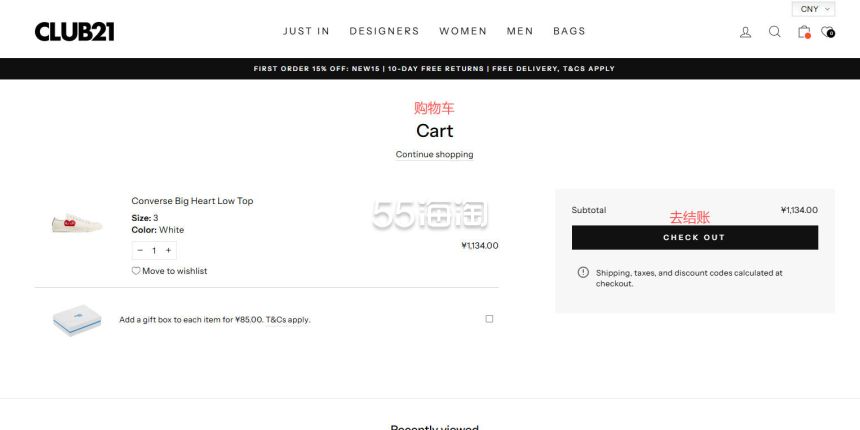Click the CHECK OUT button
The height and width of the screenshot is (430, 860).
694,238
